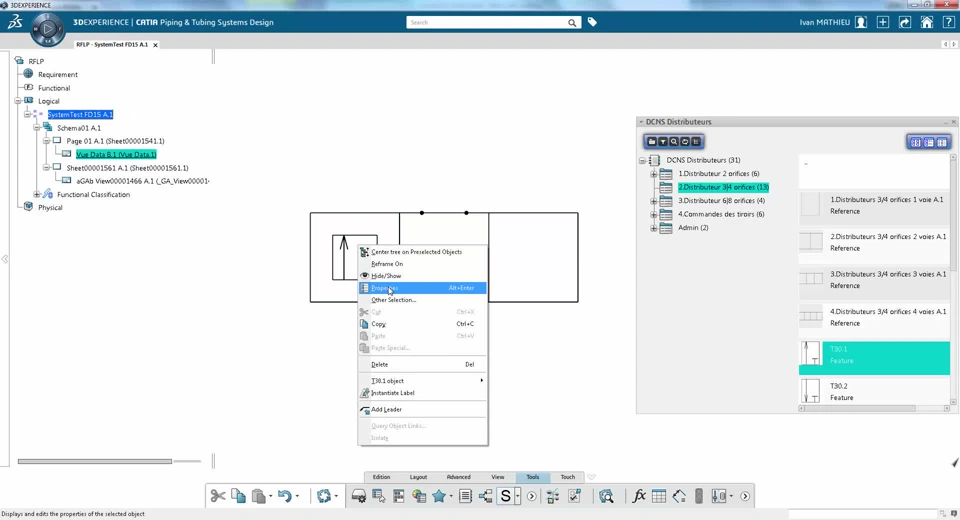Switch DCNS panel to third view mode

pos(942,142)
